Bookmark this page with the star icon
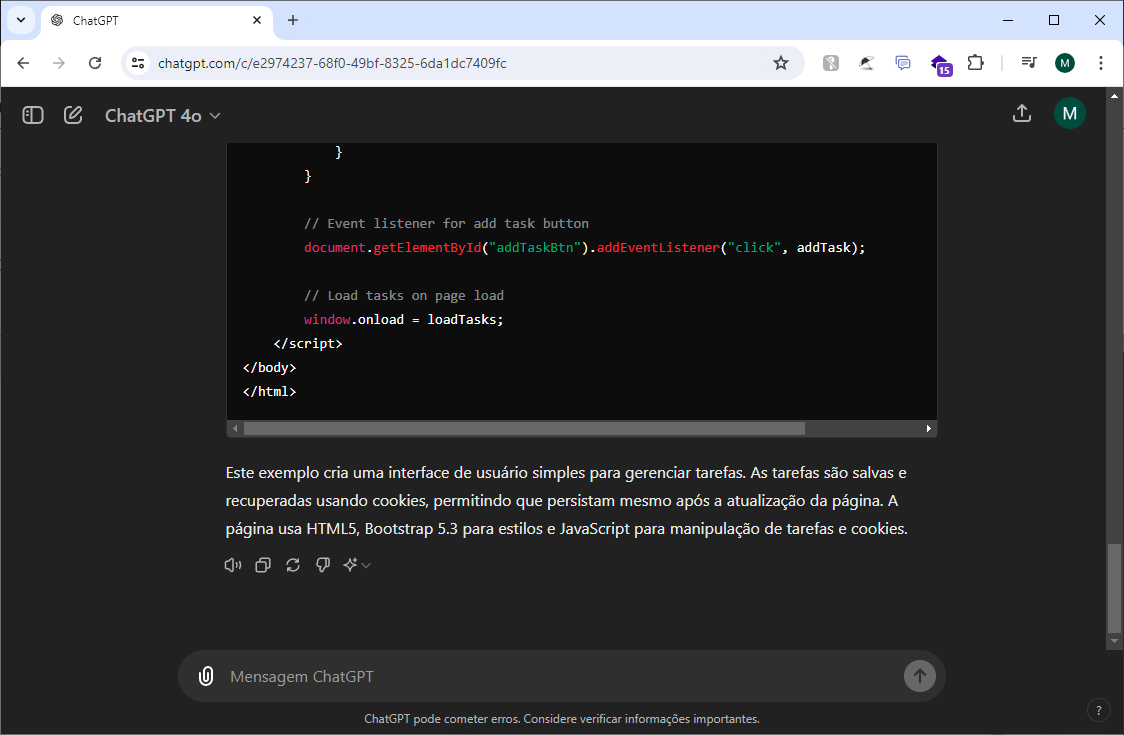 click(781, 63)
